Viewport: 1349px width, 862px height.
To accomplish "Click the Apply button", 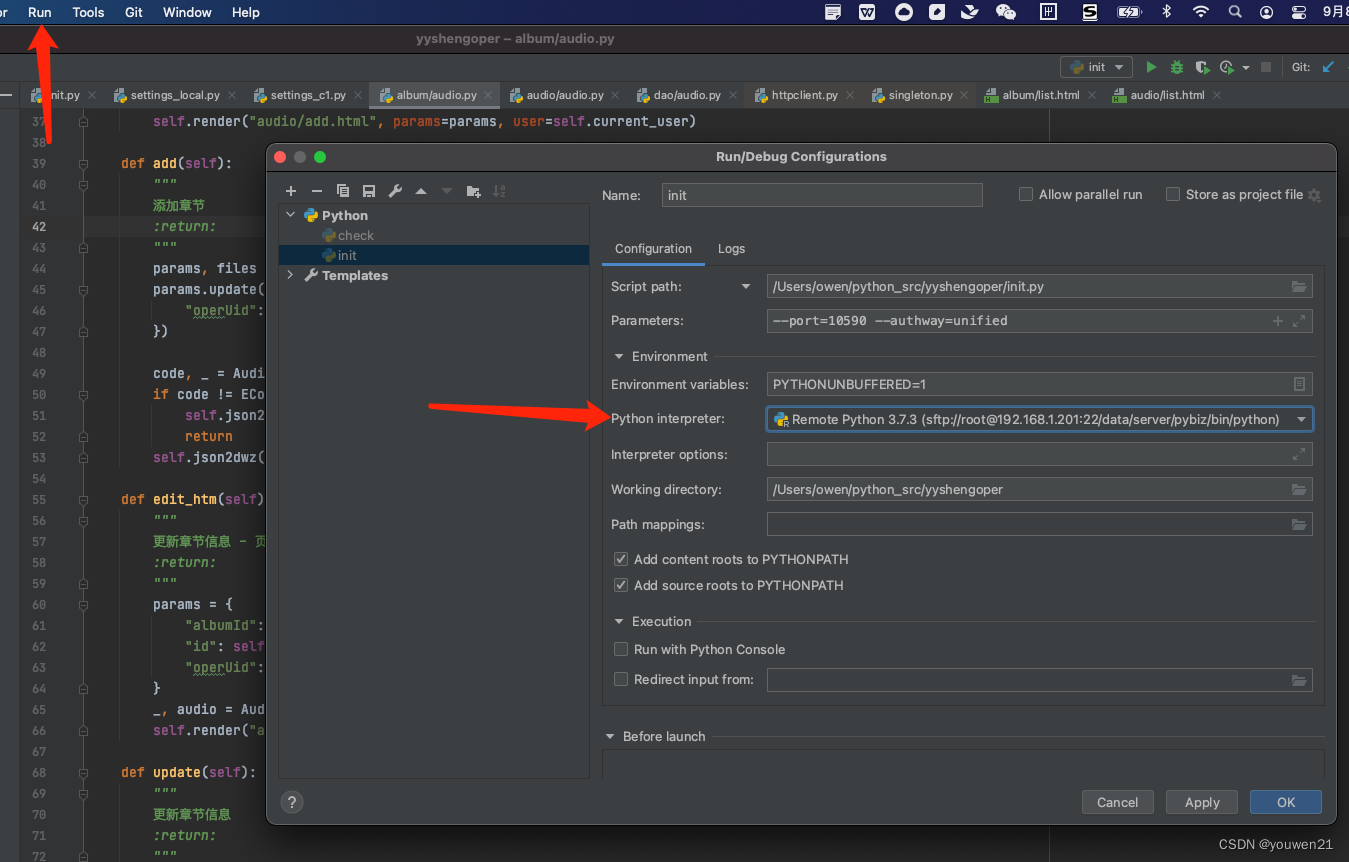I will 1202,802.
